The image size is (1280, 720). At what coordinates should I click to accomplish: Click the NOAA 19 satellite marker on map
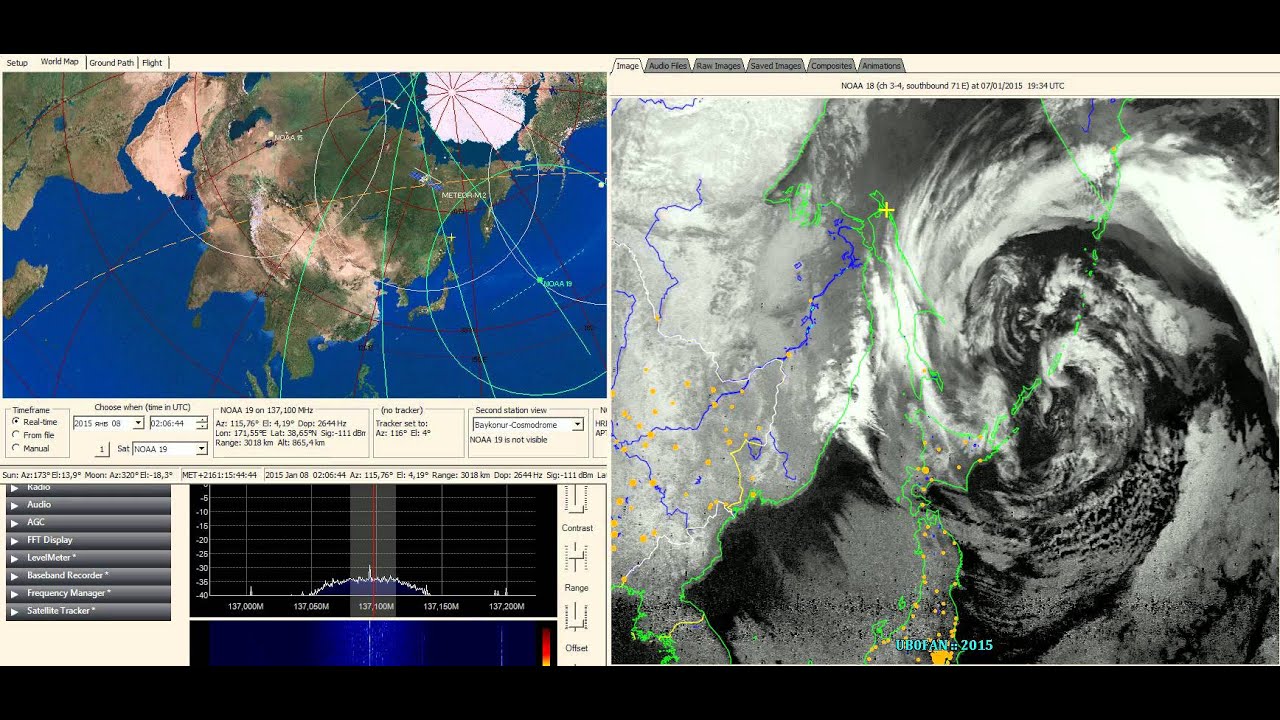pyautogui.click(x=540, y=280)
